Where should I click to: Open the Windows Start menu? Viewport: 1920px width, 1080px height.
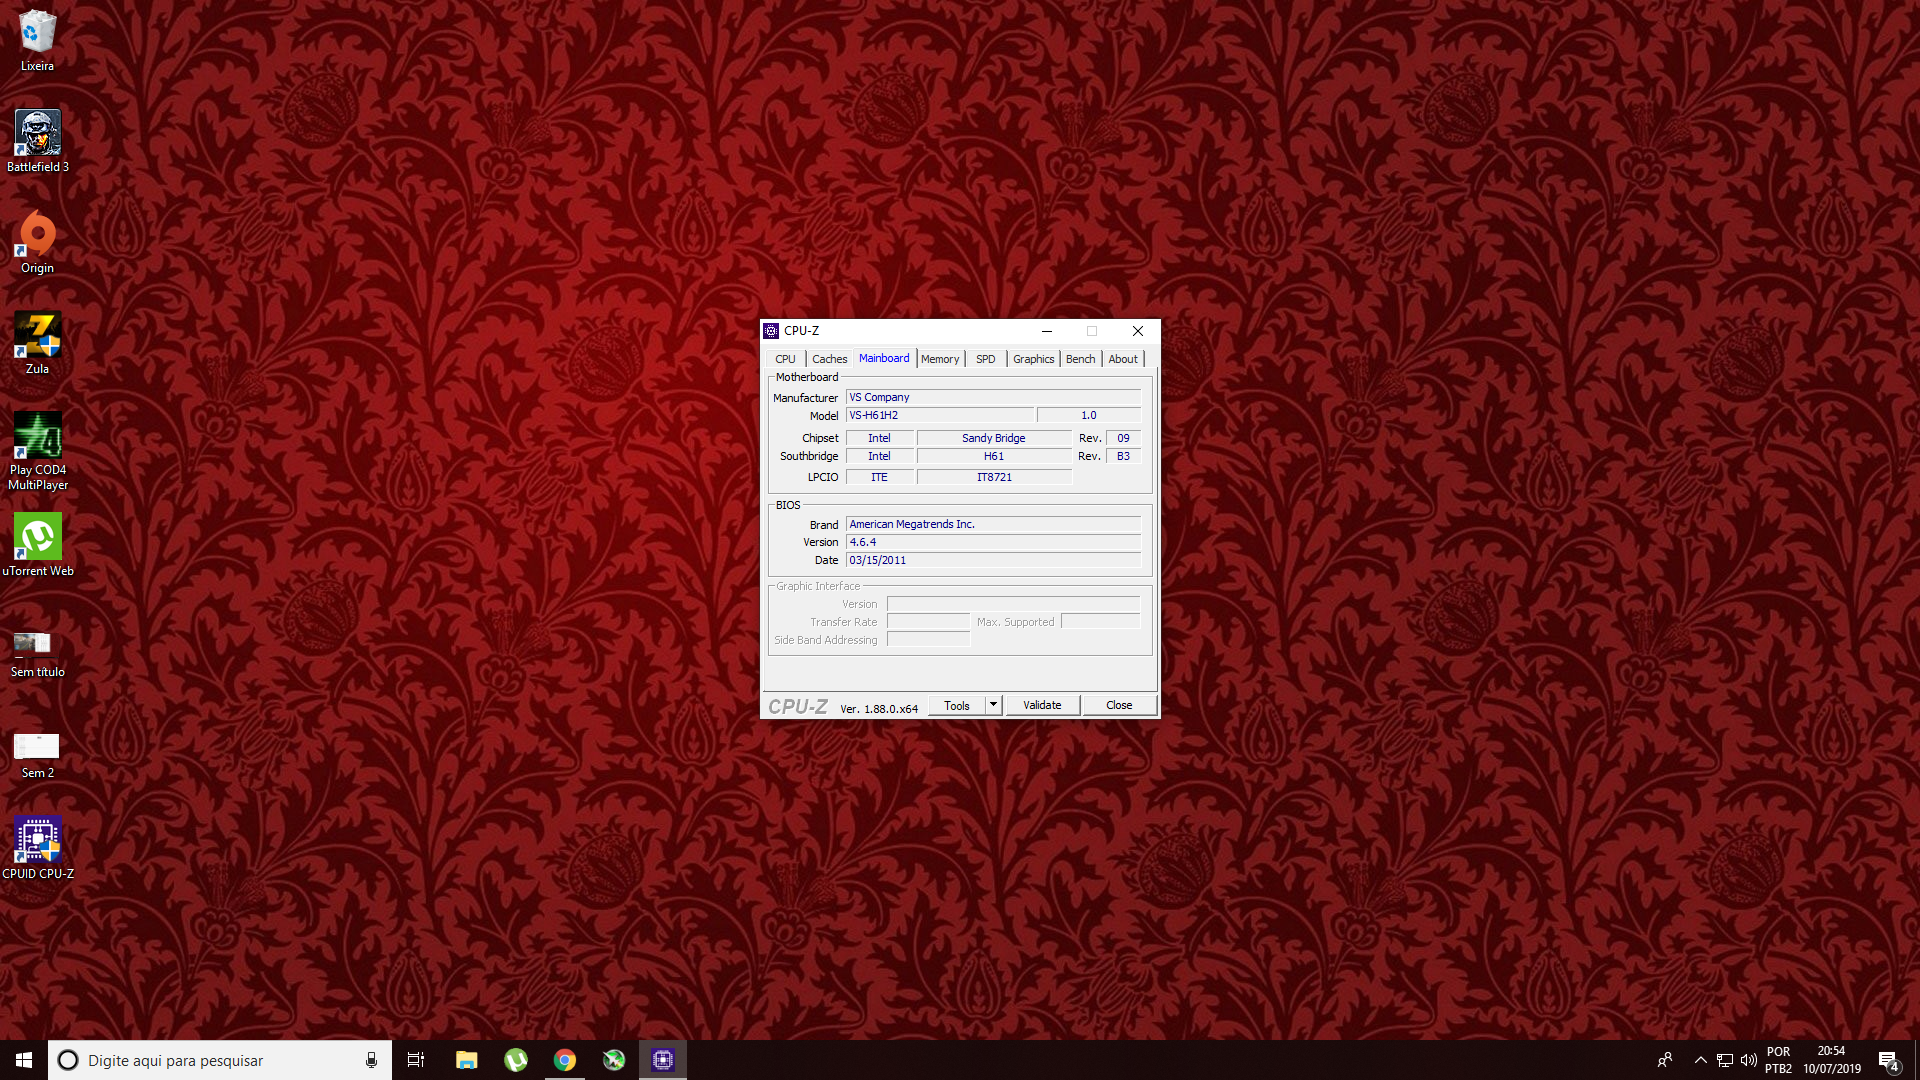click(x=24, y=1060)
